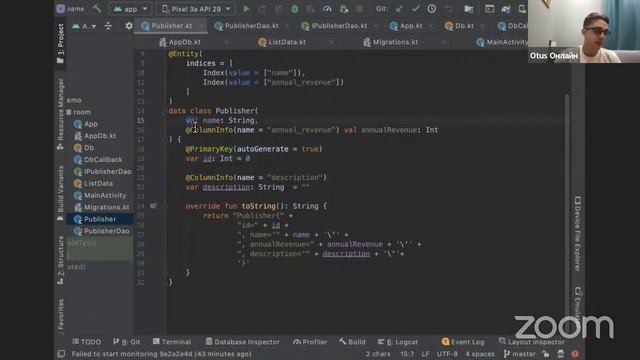Switch to the Db.kt editor tab
640x360 pixels.
click(464, 26)
